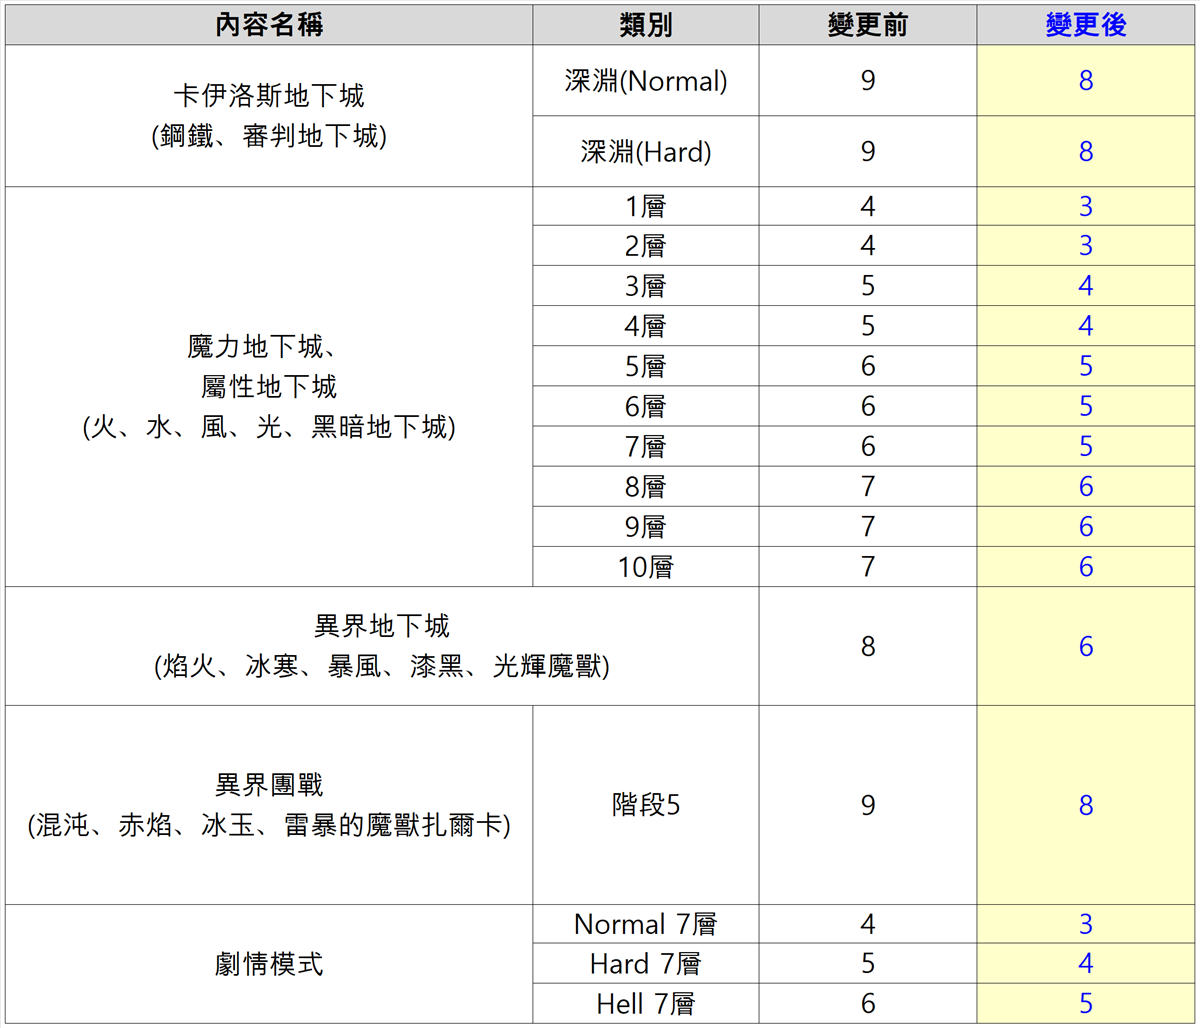Select the 深淵(Normal) category cell
The height and width of the screenshot is (1028, 1200).
[x=645, y=81]
